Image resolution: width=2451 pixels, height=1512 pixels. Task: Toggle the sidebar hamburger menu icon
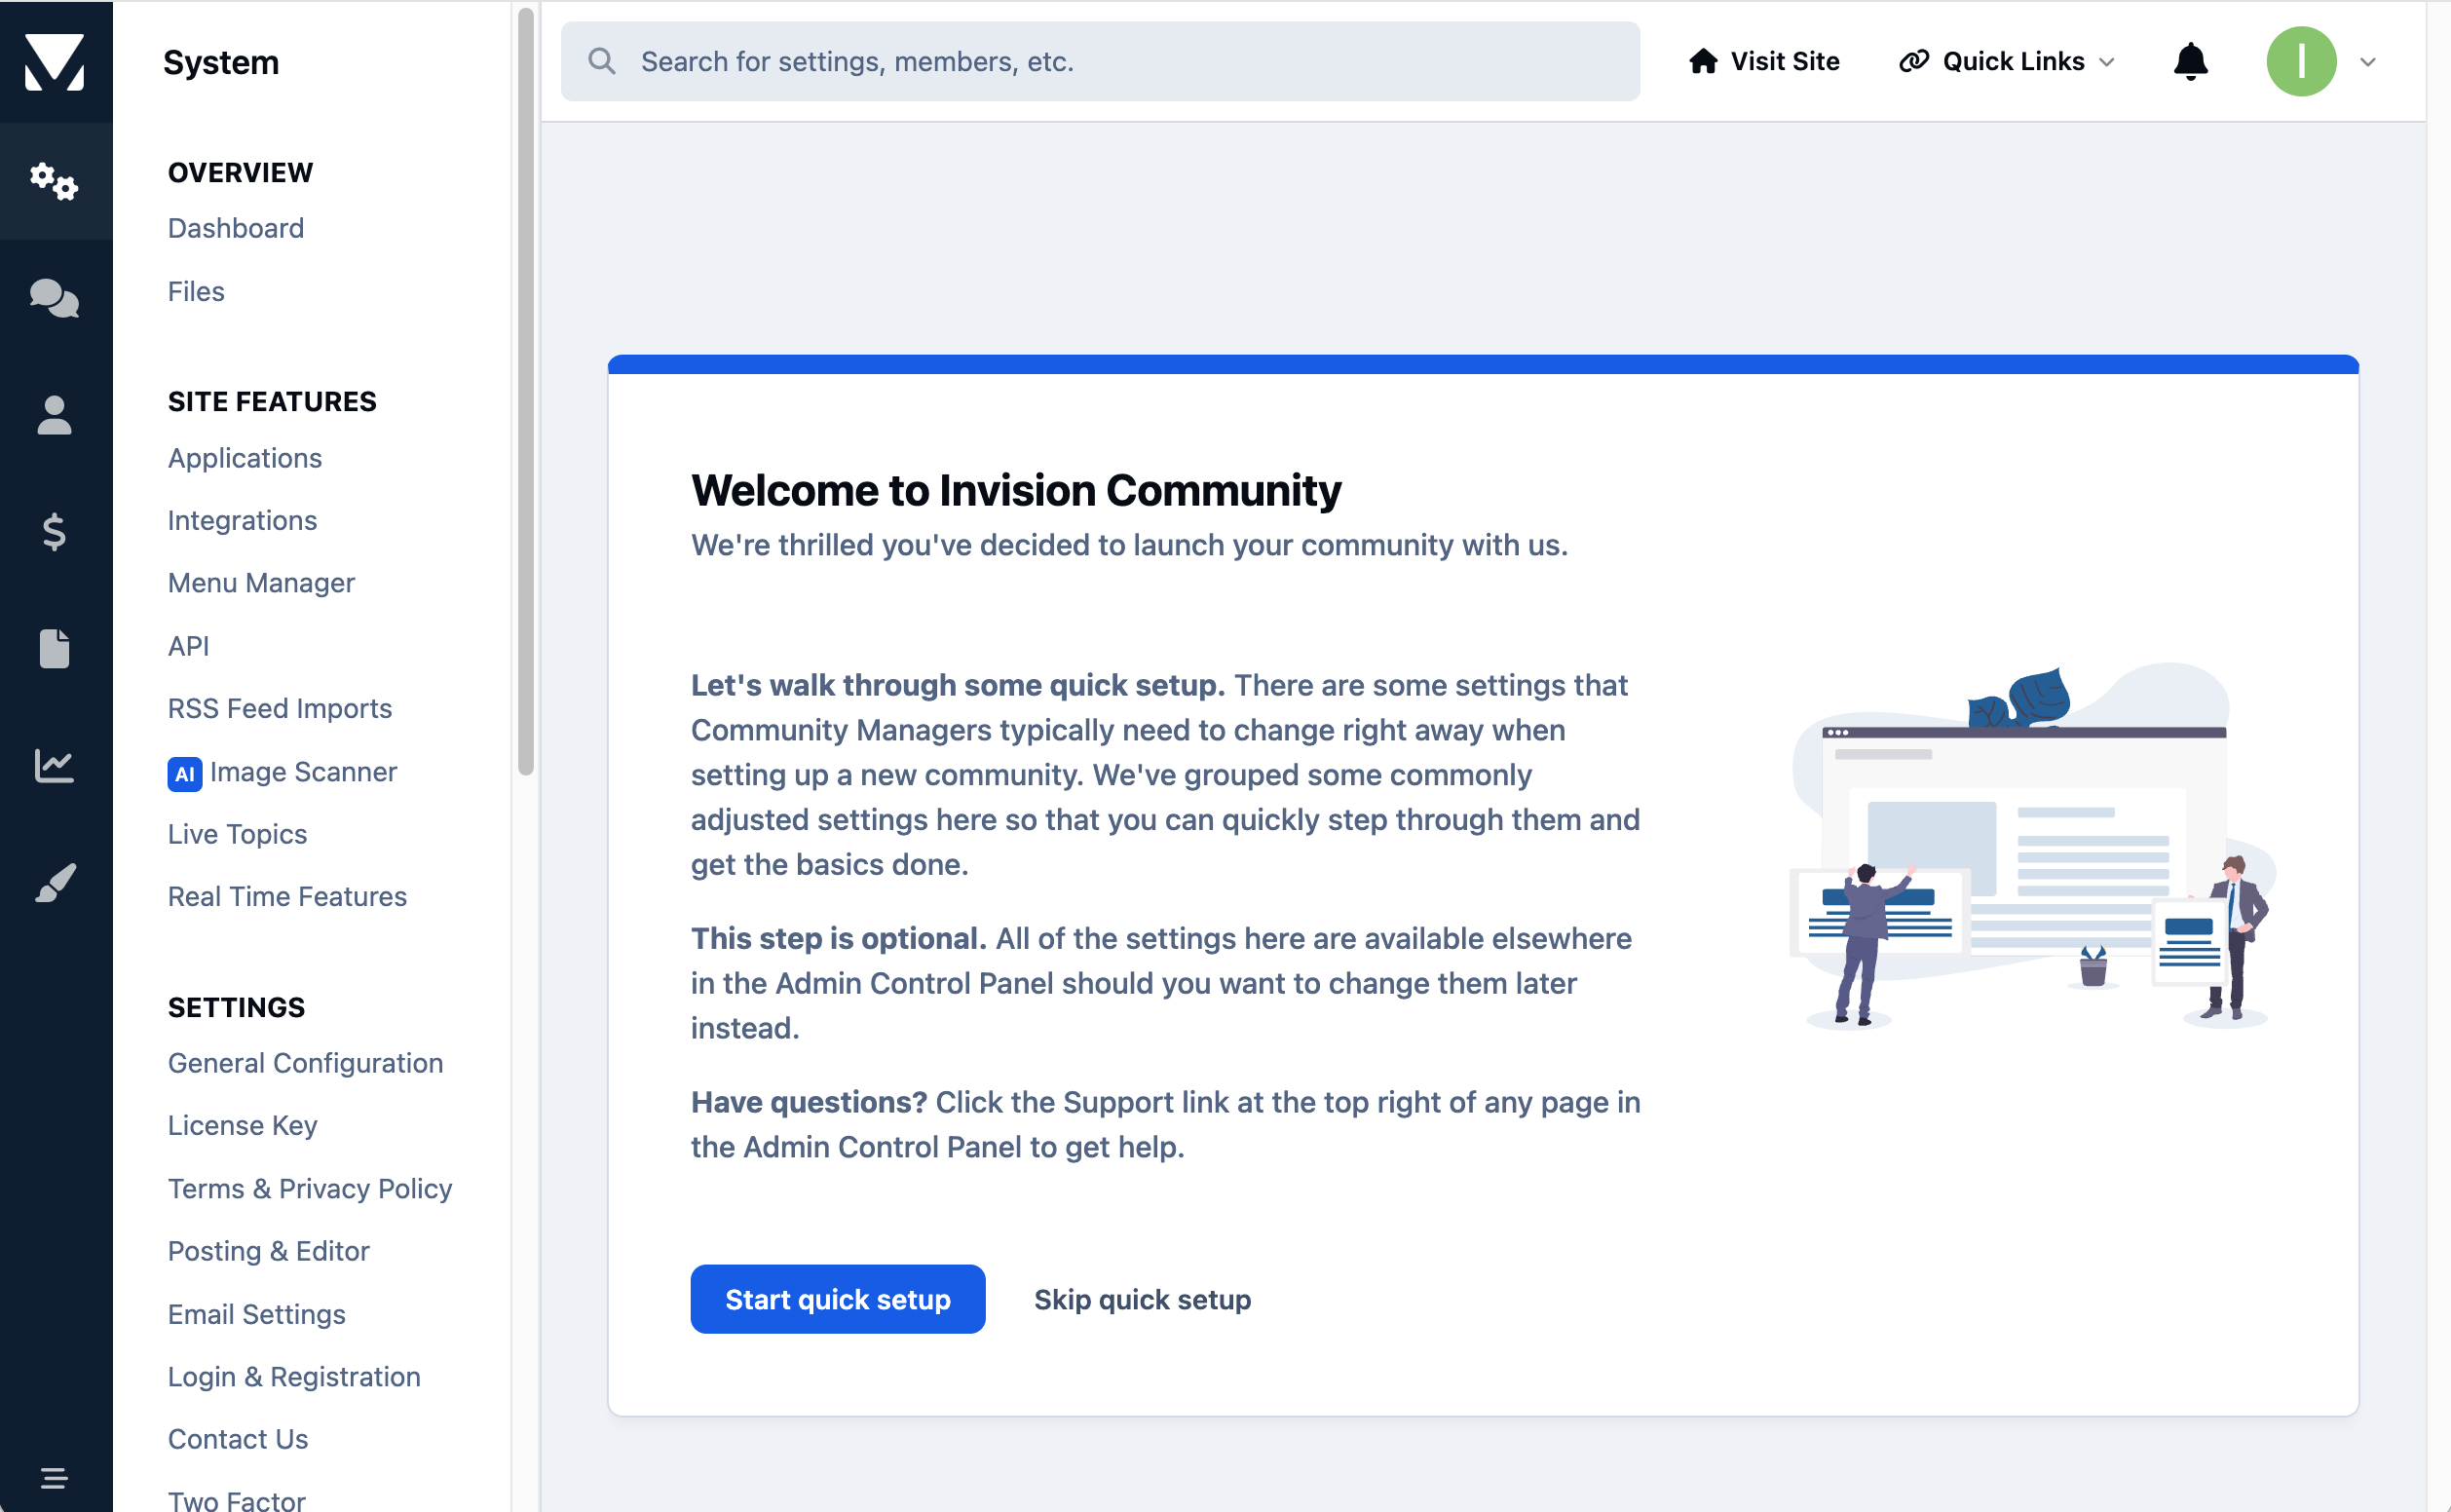55,1478
